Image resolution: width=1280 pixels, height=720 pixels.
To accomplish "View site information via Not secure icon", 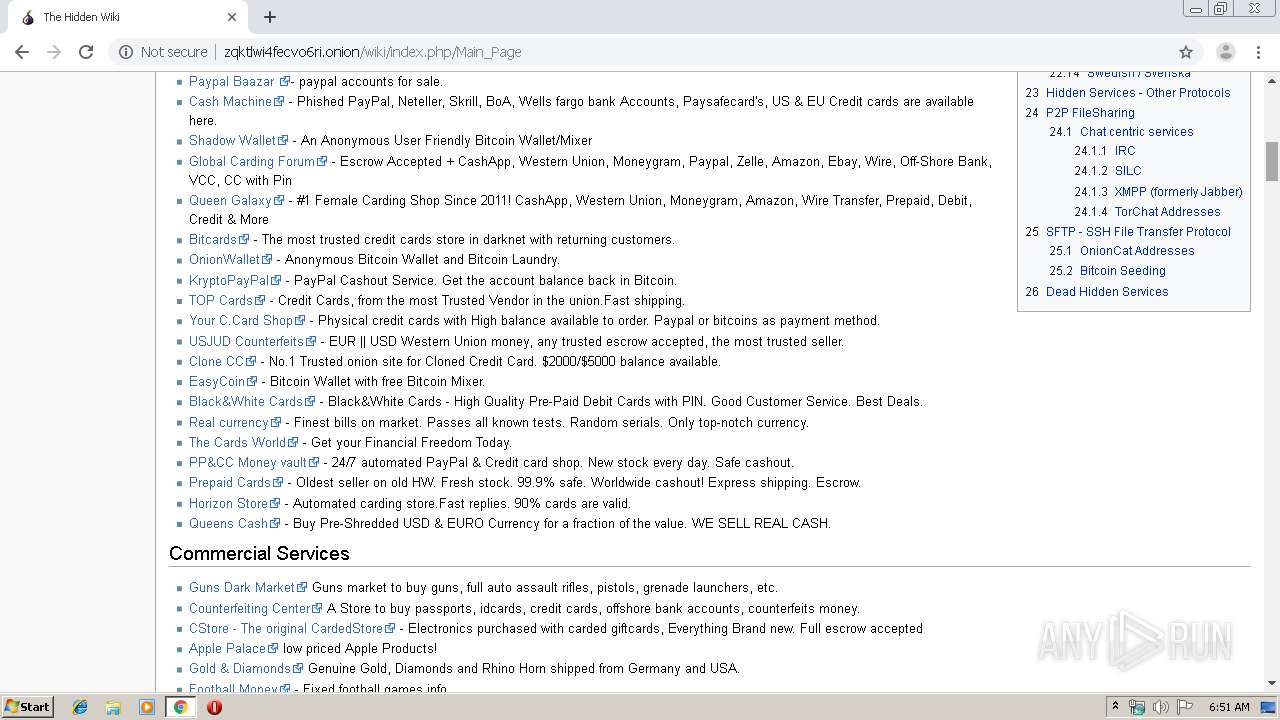I will (126, 52).
